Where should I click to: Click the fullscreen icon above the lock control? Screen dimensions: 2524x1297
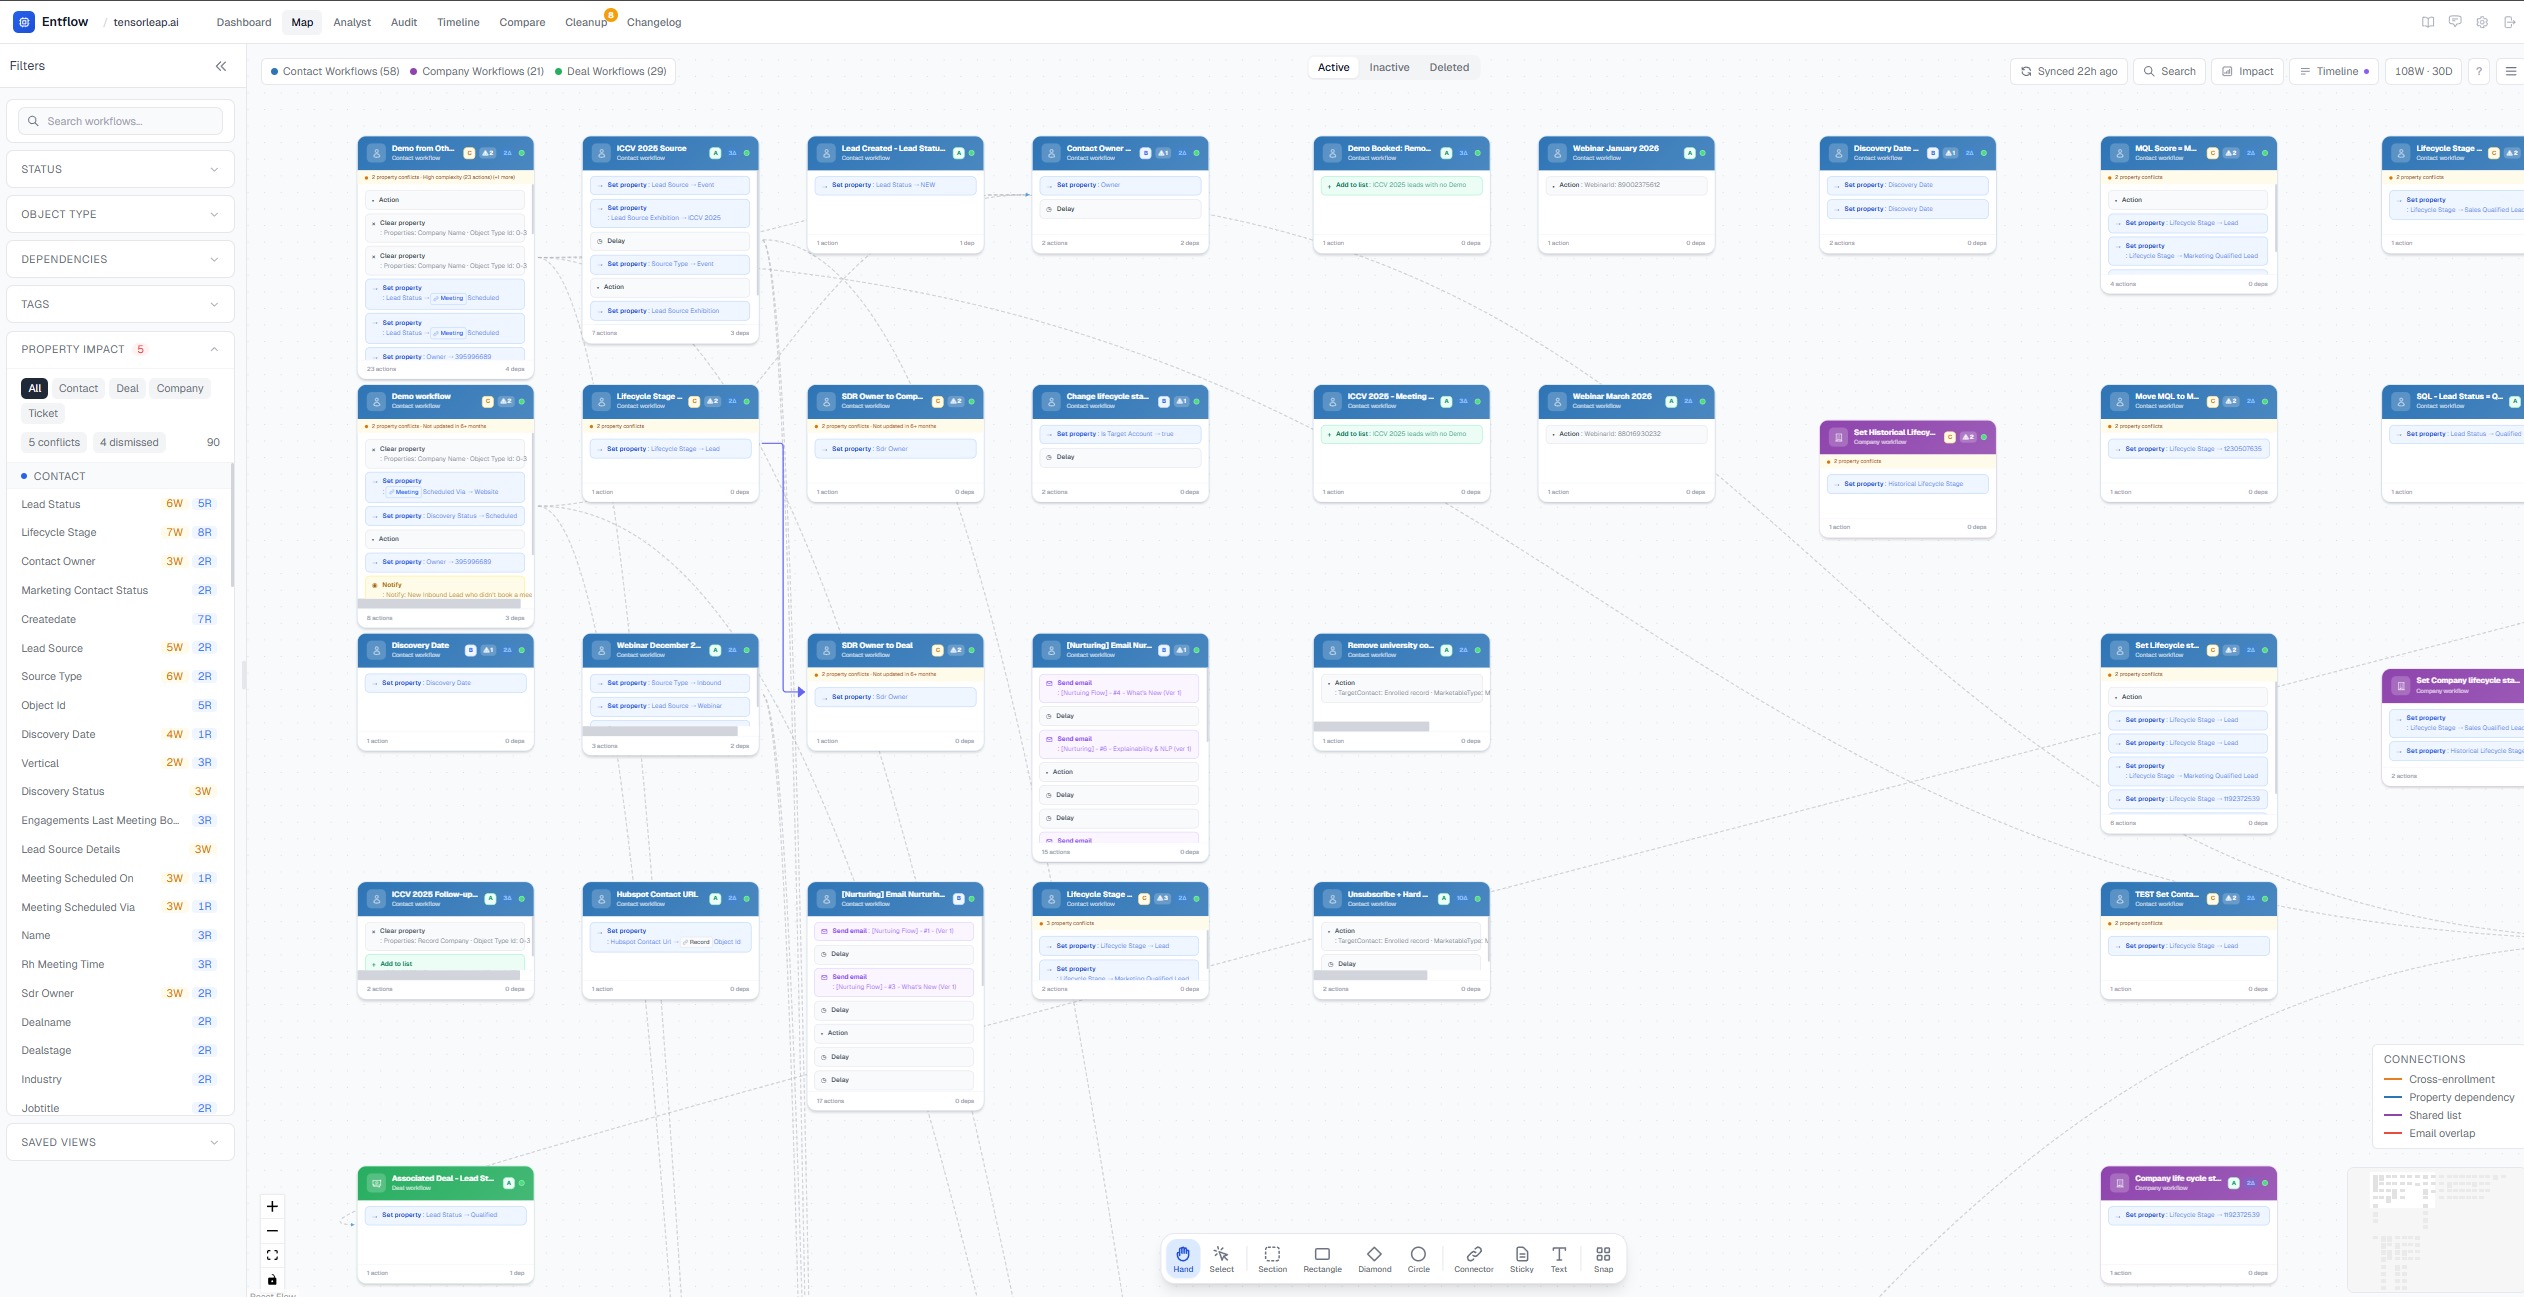coord(271,1254)
